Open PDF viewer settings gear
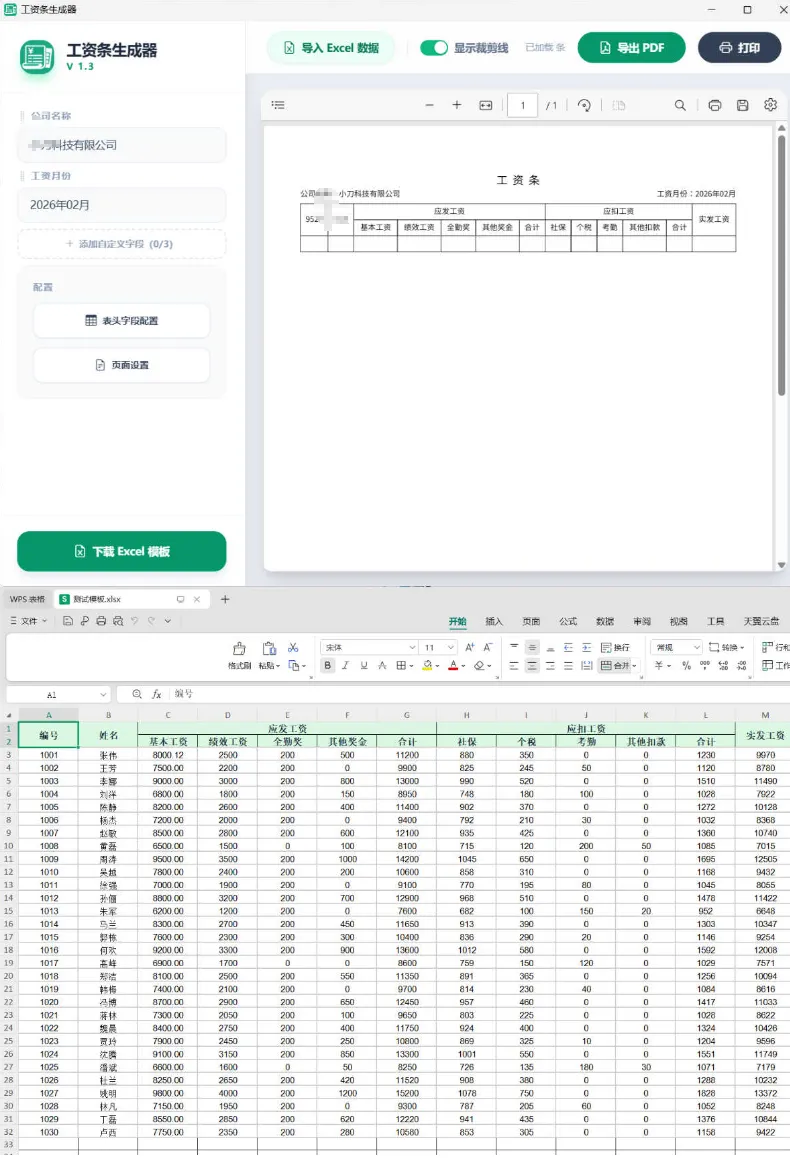Image resolution: width=790 pixels, height=1158 pixels. tap(770, 105)
